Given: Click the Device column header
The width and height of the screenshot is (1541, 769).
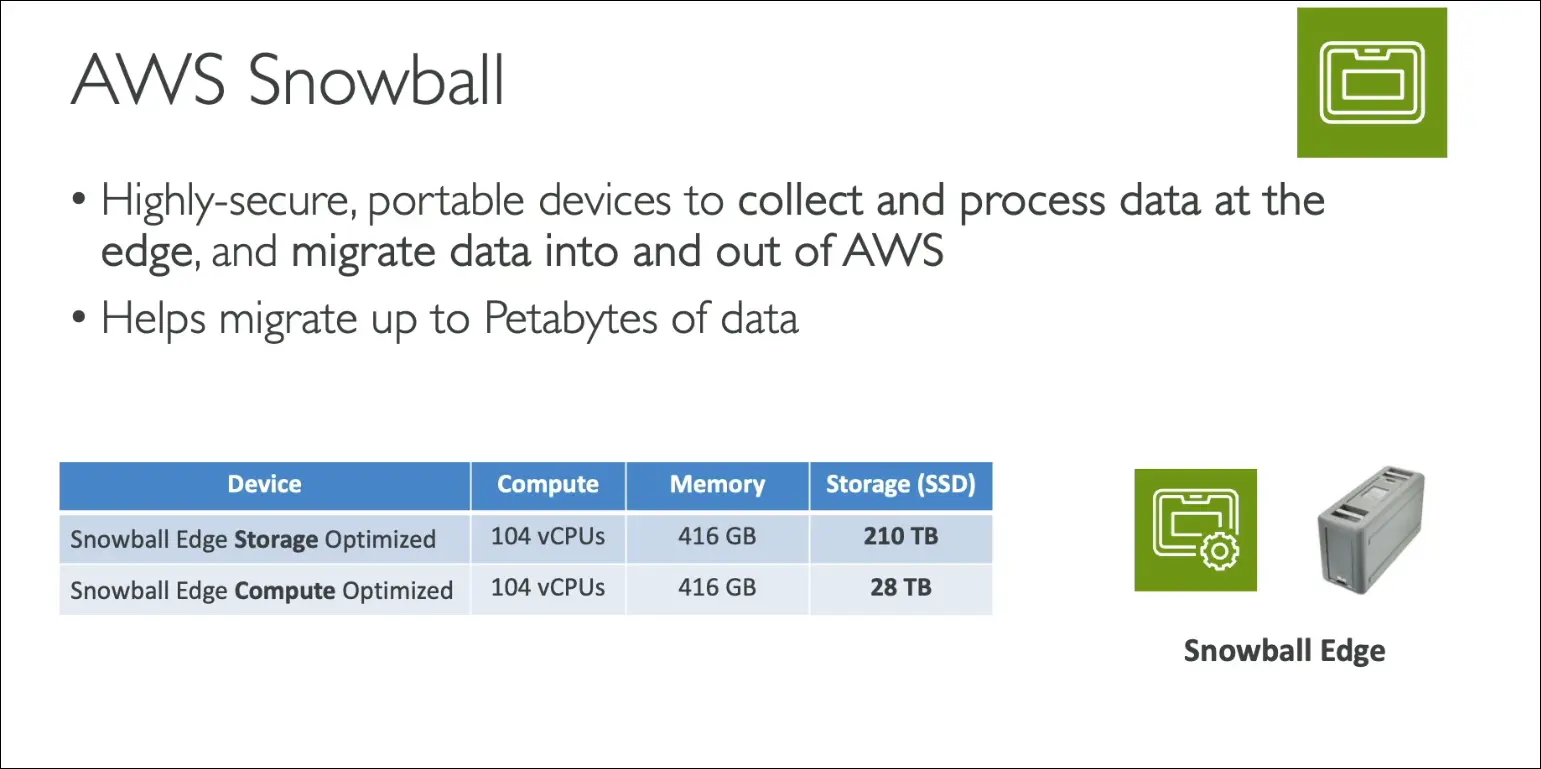Looking at the screenshot, I should point(264,485).
